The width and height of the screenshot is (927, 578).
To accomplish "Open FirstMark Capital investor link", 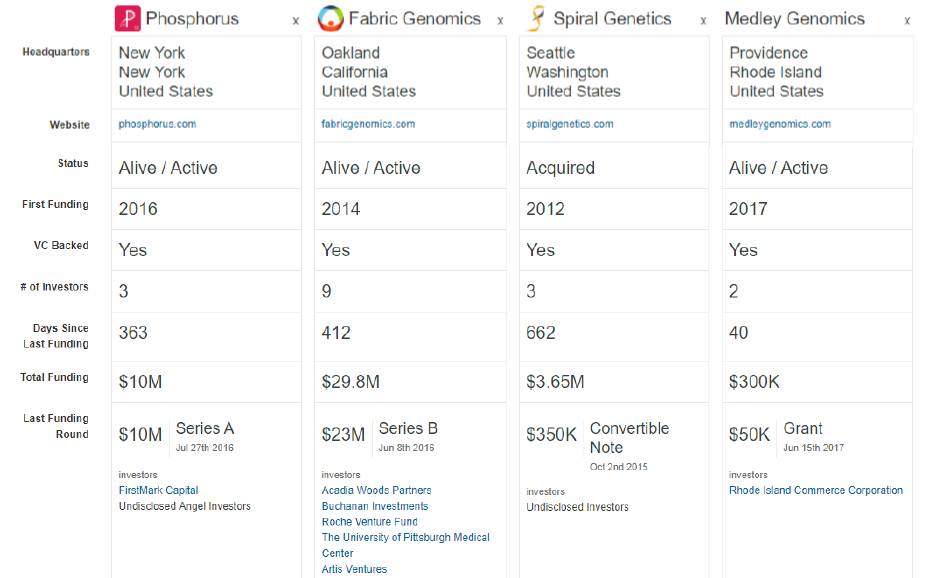I will coord(158,490).
